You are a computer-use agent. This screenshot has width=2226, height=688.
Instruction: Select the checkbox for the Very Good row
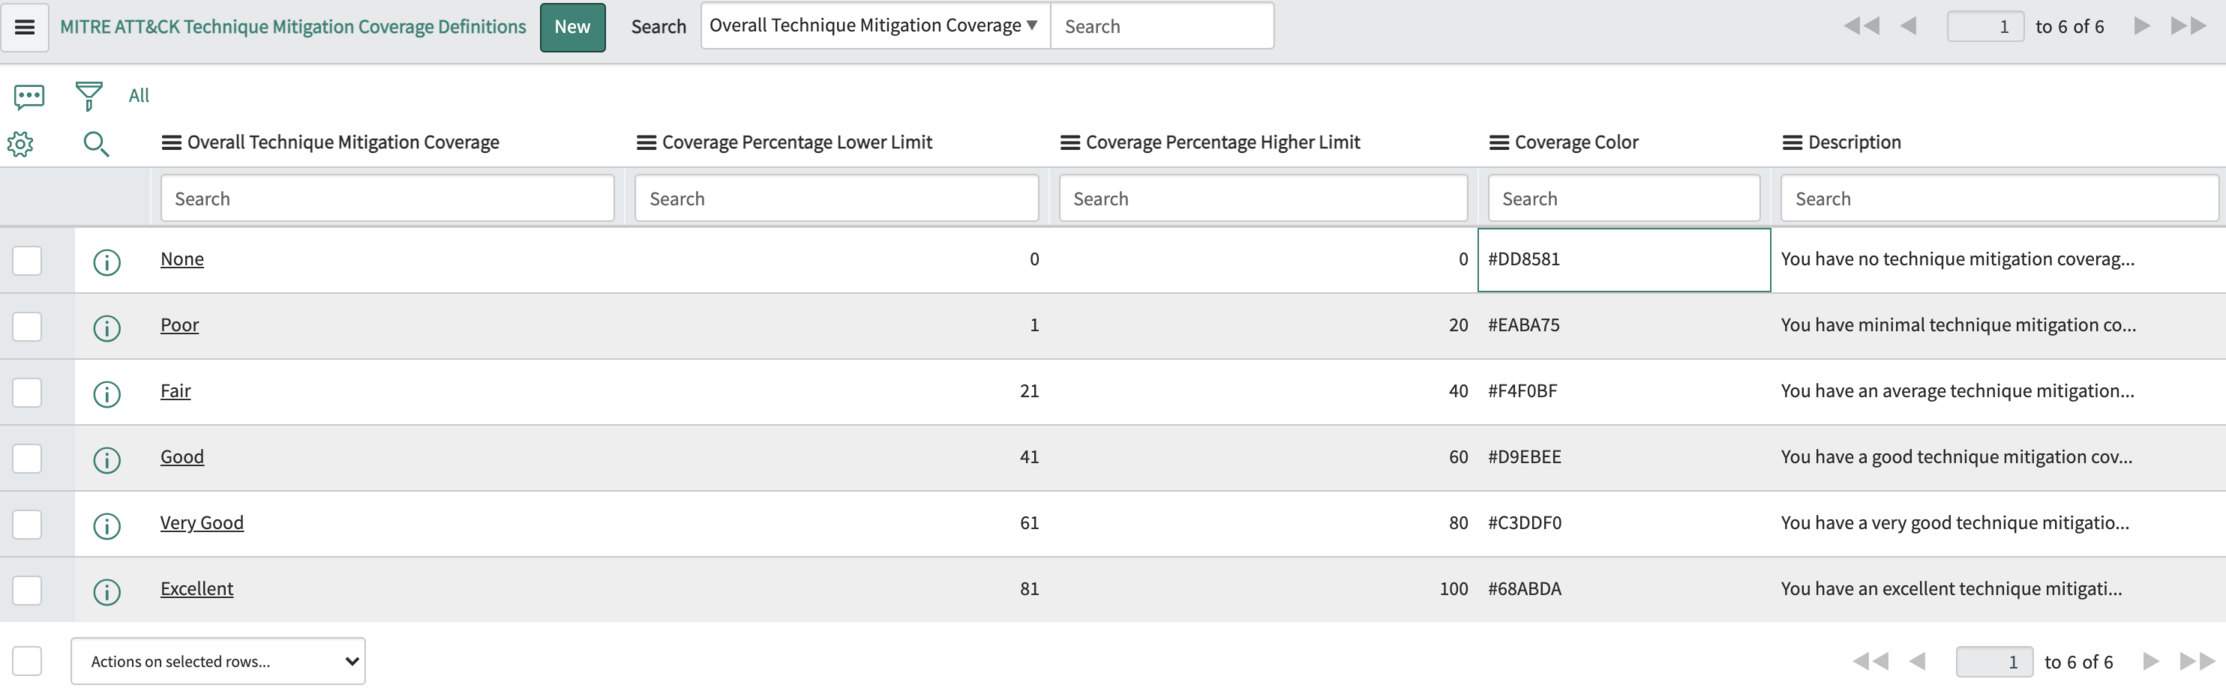pos(27,524)
